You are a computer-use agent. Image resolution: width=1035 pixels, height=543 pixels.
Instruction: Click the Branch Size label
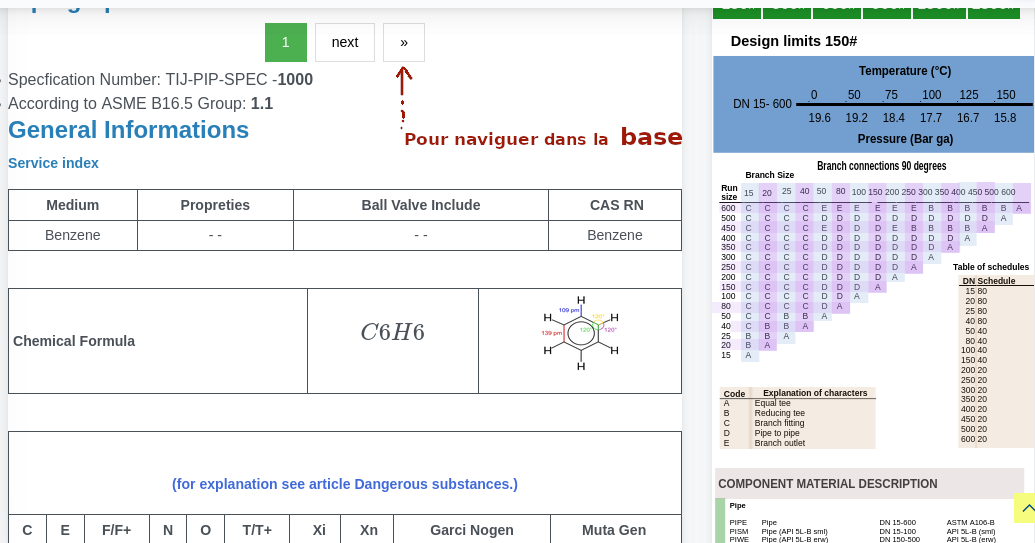770,175
